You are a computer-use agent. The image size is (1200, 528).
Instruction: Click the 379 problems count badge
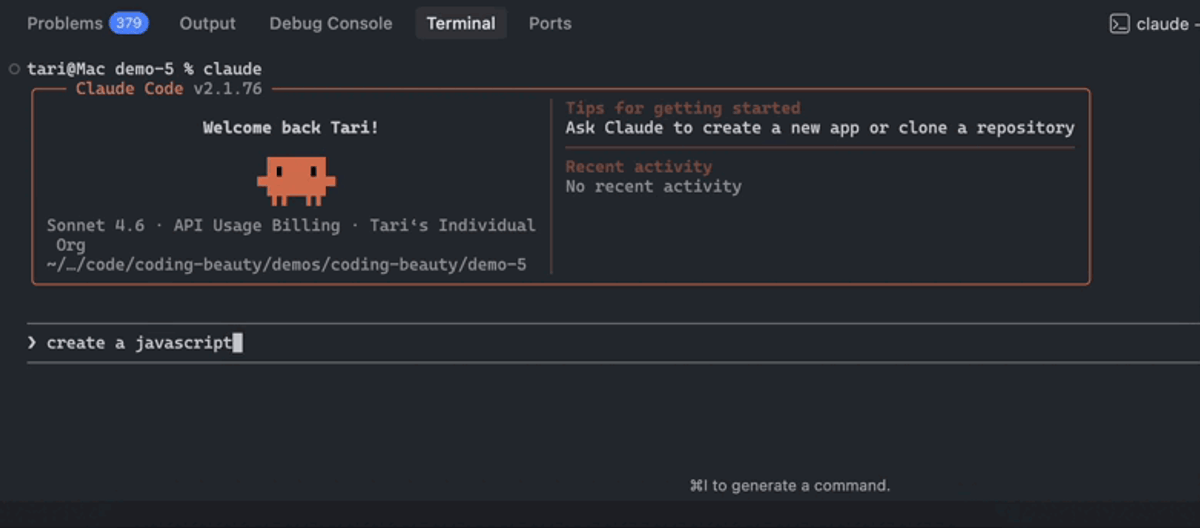[x=128, y=23]
